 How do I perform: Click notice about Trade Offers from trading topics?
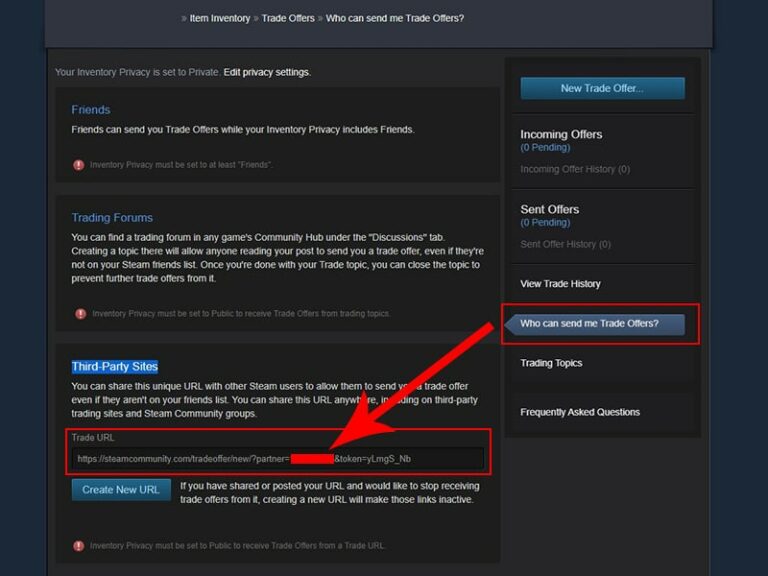241,313
